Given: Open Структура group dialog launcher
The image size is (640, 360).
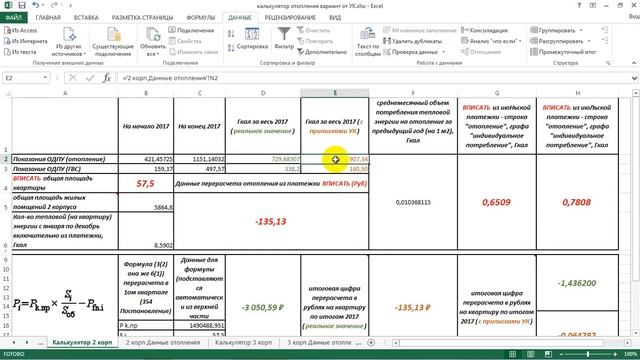Looking at the screenshot, I should [x=608, y=63].
